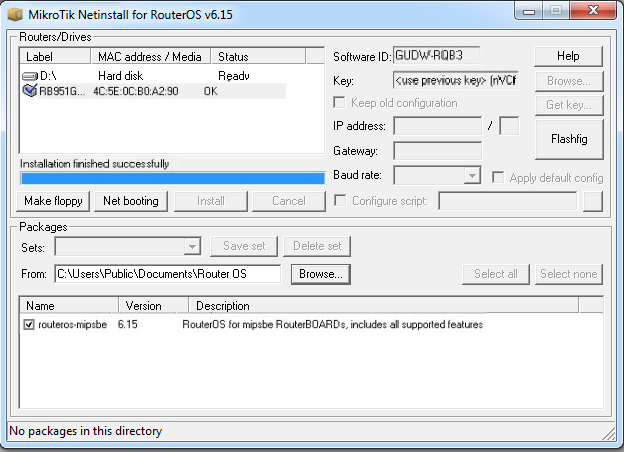The height and width of the screenshot is (452, 624).
Task: Sort packages by Description column header
Action: [x=383, y=306]
